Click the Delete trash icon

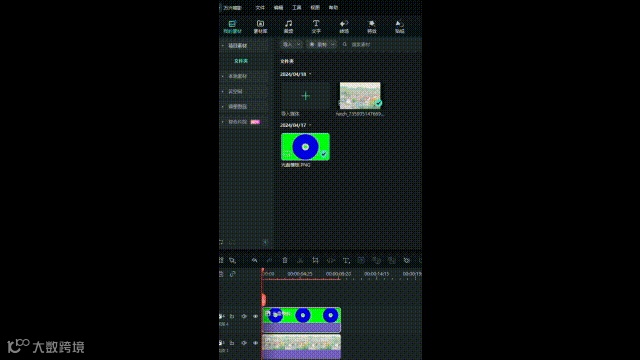tap(285, 260)
